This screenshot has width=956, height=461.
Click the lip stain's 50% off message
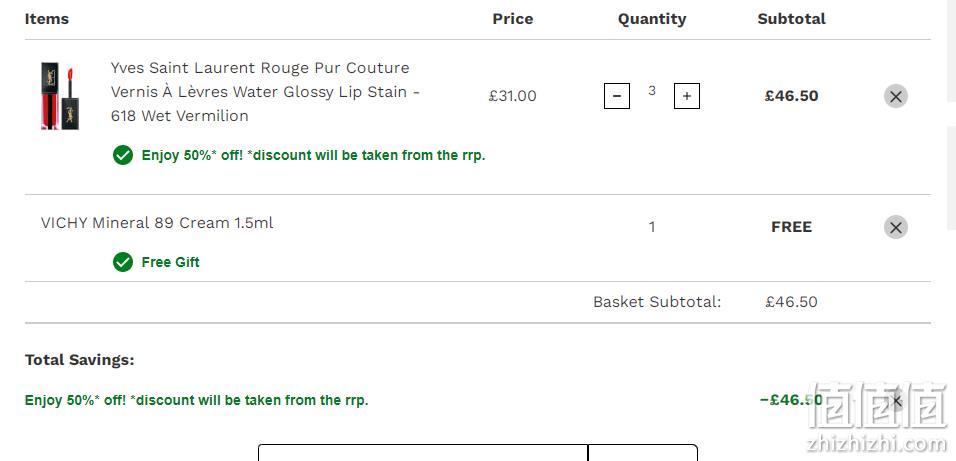click(x=313, y=155)
